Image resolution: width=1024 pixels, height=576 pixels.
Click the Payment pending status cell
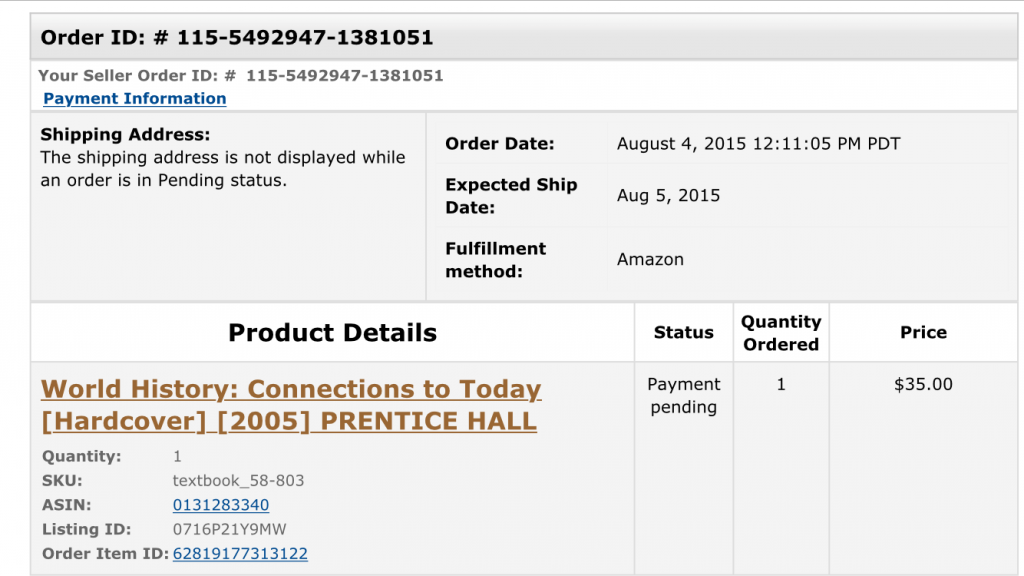(x=683, y=395)
